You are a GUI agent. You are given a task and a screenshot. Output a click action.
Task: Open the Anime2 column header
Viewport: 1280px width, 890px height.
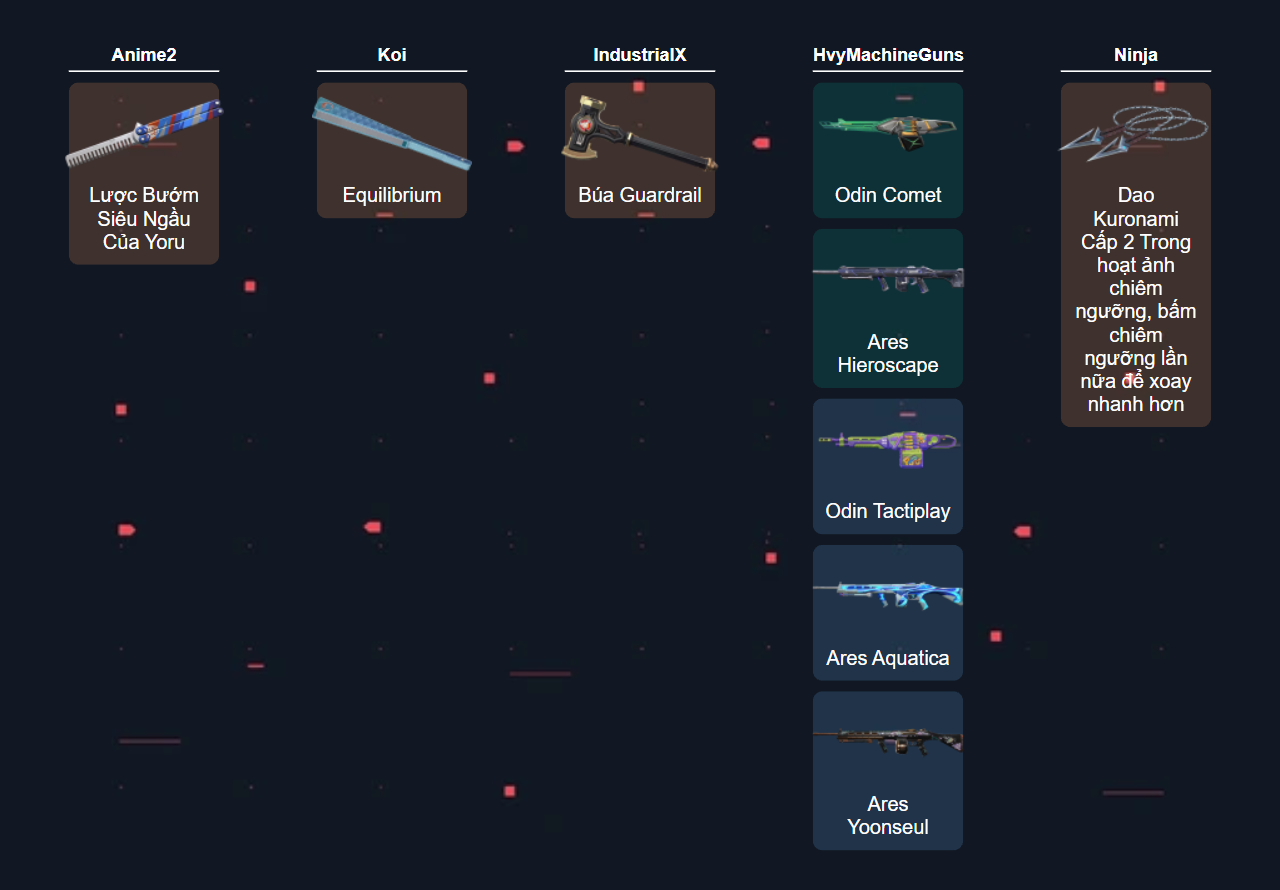click(x=144, y=55)
